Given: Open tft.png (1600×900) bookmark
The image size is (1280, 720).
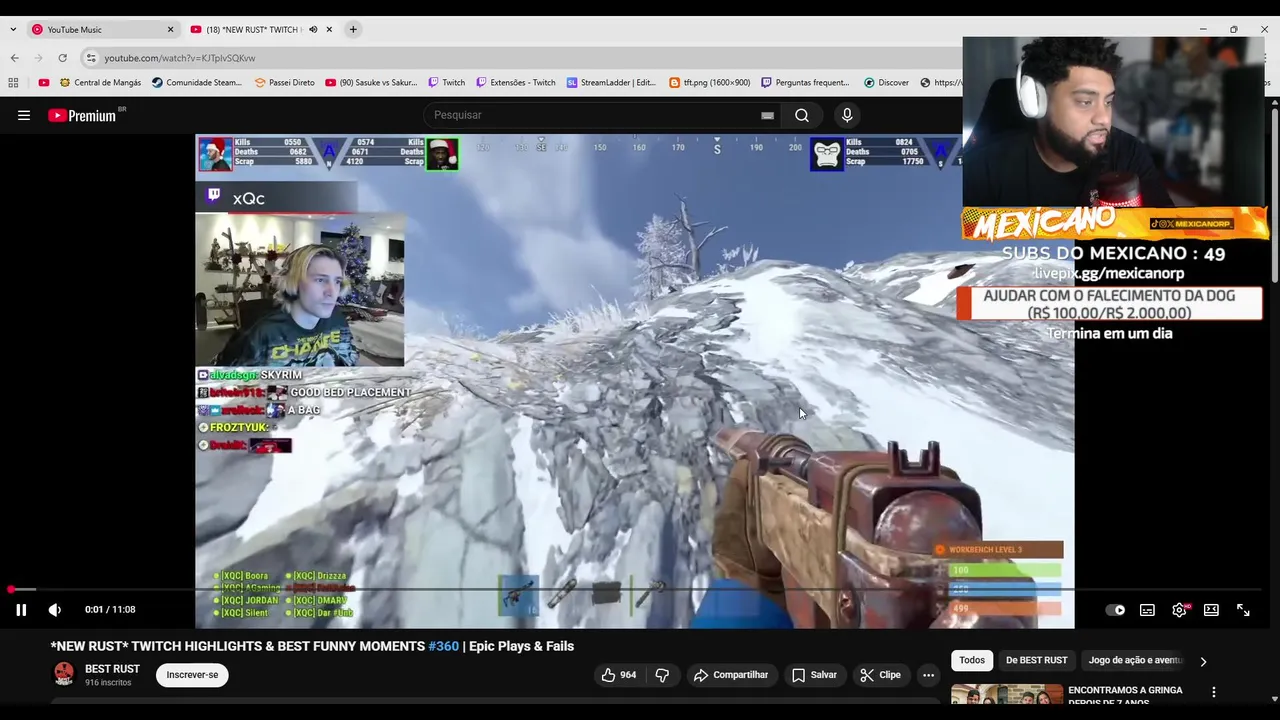Looking at the screenshot, I should click(709, 83).
